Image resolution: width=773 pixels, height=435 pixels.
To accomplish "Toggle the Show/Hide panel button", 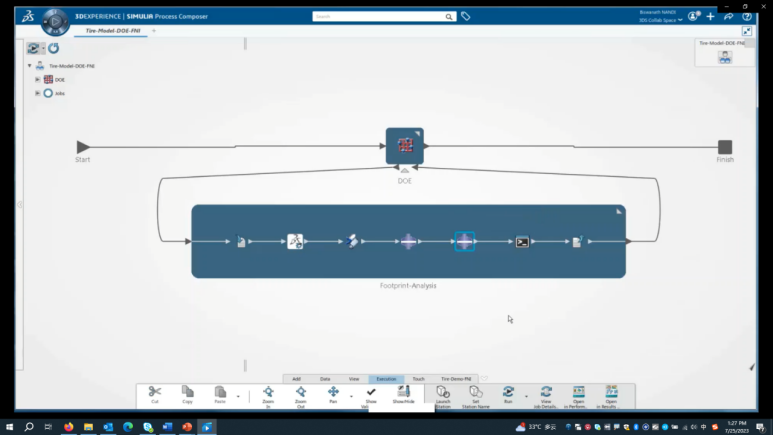I will [x=403, y=393].
